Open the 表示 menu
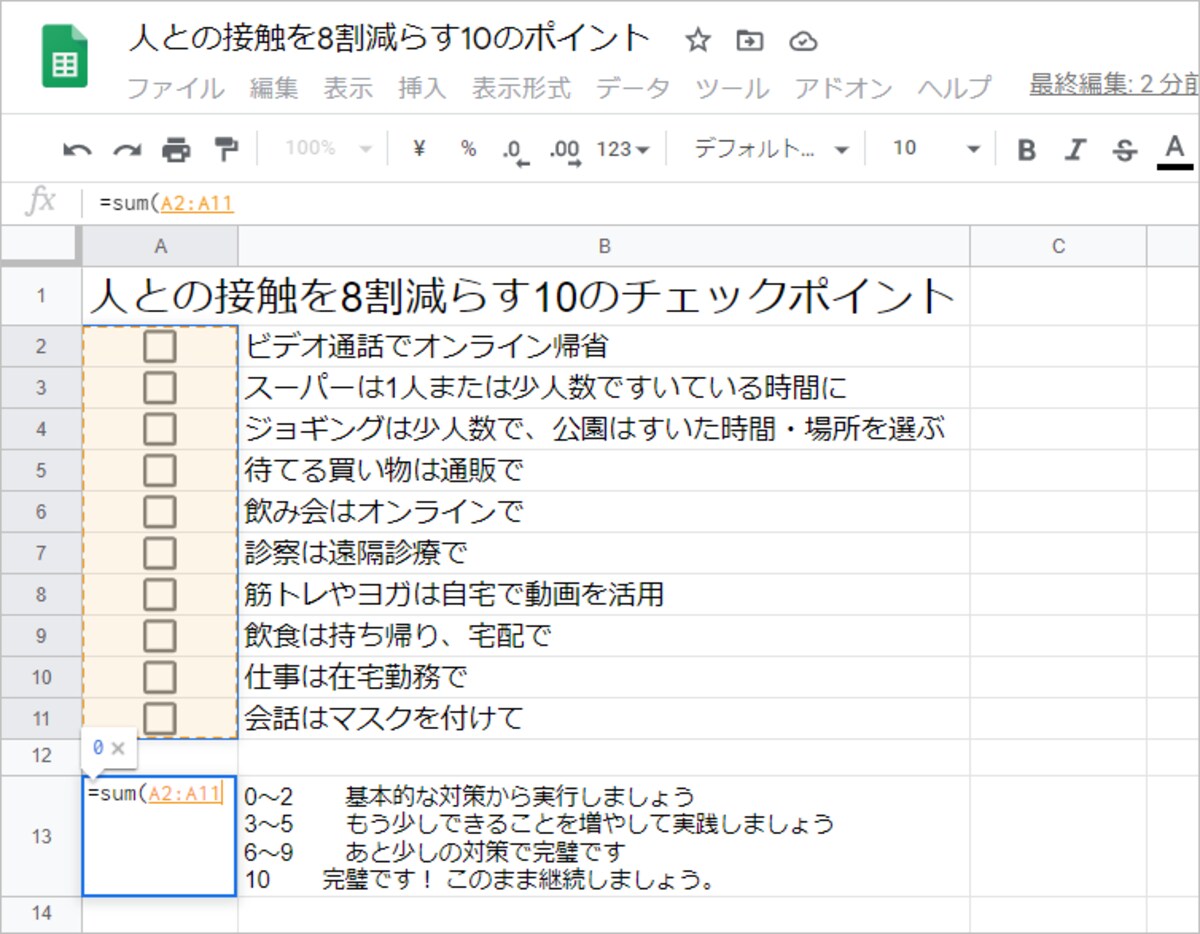 (x=348, y=88)
